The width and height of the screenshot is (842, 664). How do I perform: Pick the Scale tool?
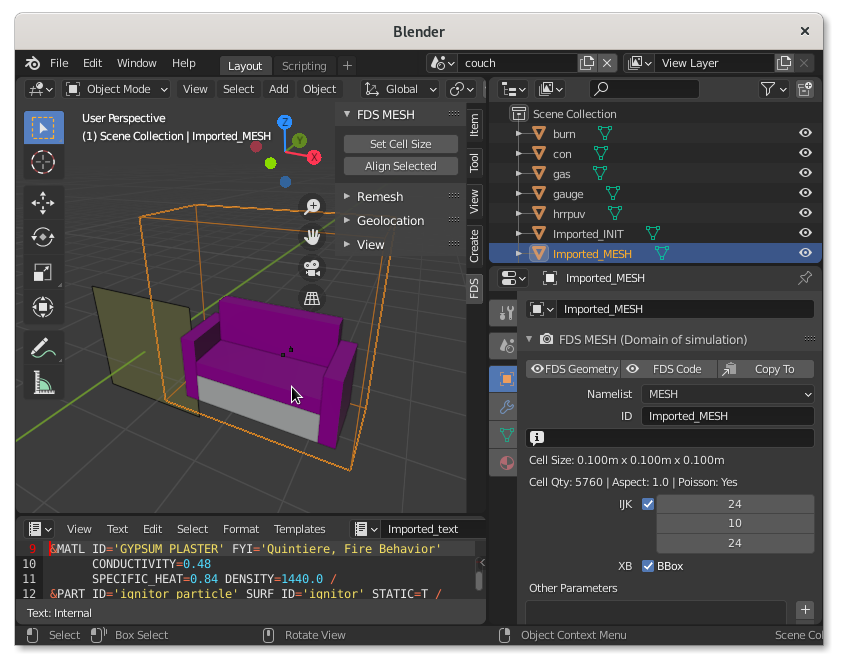point(43,272)
